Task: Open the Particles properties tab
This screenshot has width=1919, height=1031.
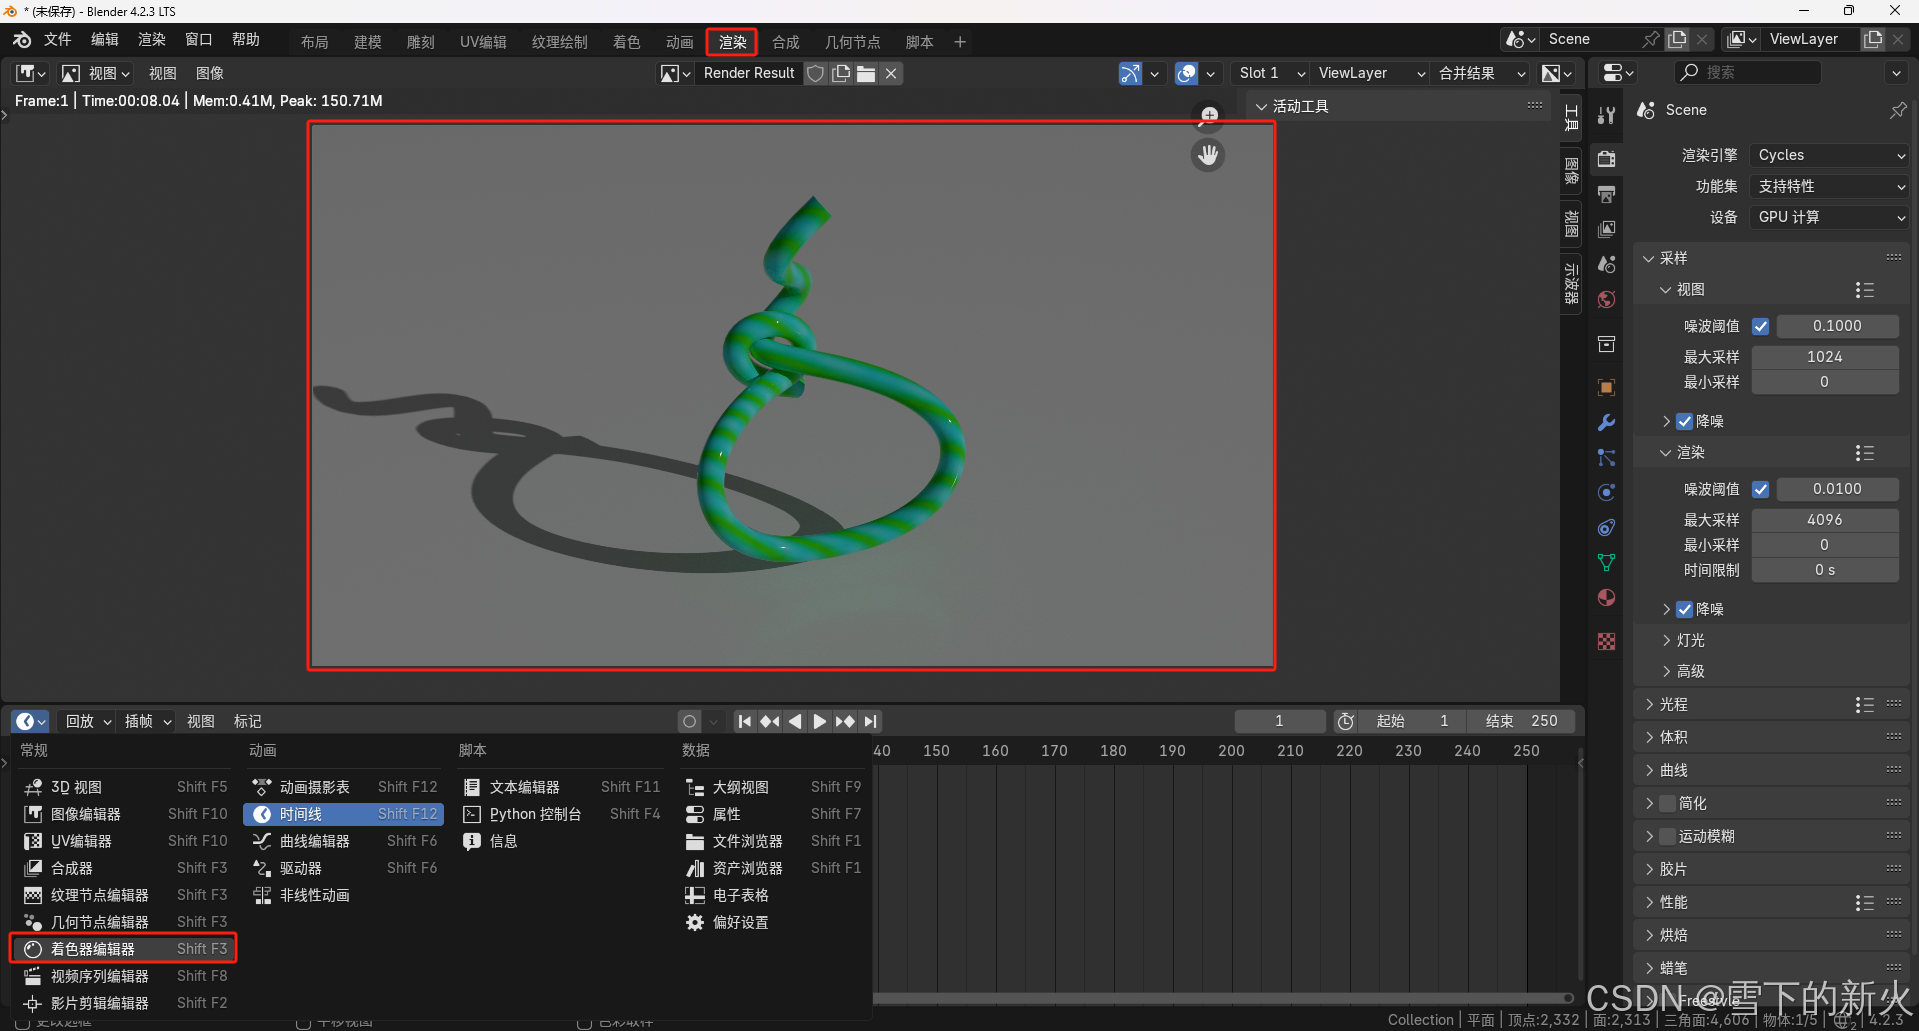Action: point(1606,457)
